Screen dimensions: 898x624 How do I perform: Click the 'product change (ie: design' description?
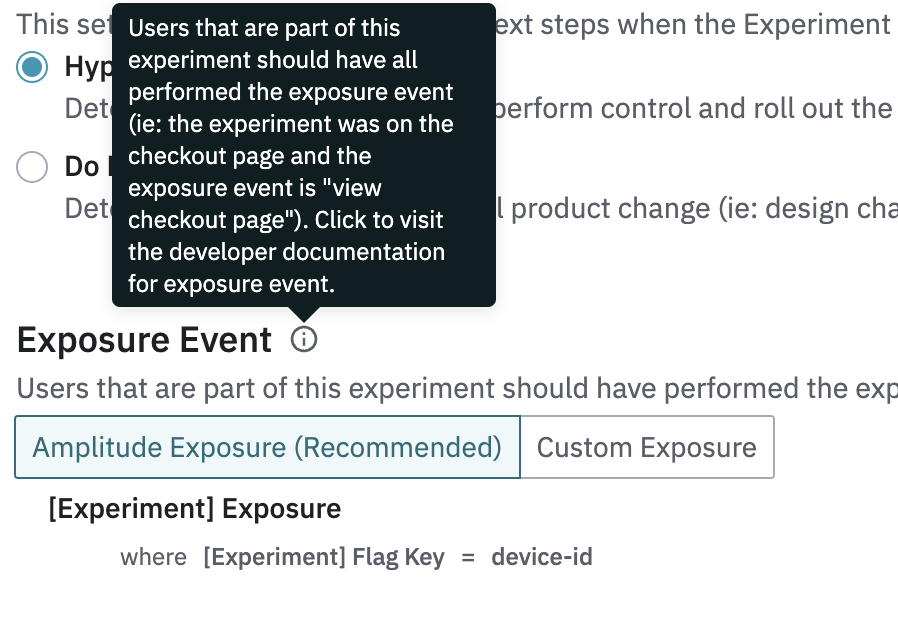tap(697, 209)
